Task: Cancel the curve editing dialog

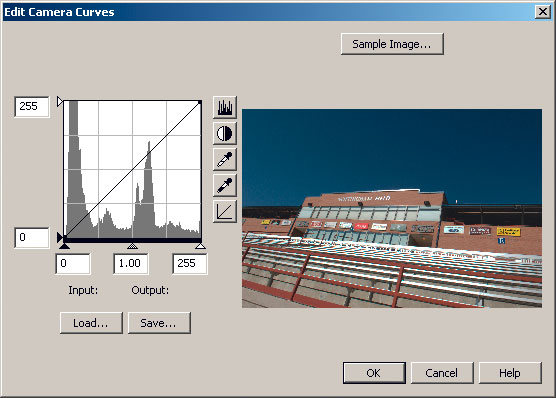Action: pos(442,373)
